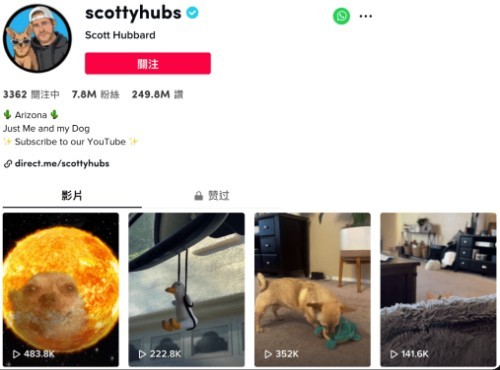This screenshot has height=370, width=500.
Task: Open the hanging duck car video thumbnail
Action: [x=187, y=290]
